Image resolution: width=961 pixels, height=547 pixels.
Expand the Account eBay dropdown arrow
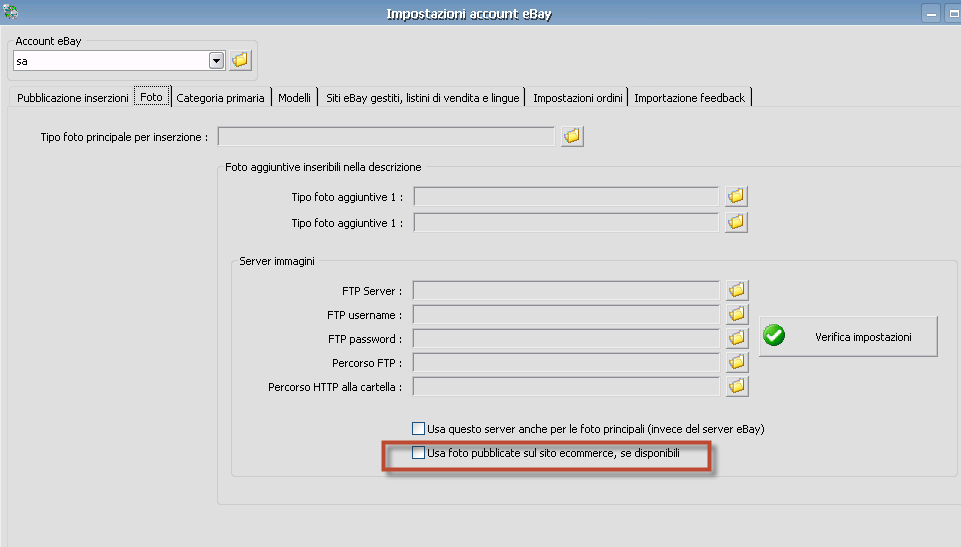(216, 61)
